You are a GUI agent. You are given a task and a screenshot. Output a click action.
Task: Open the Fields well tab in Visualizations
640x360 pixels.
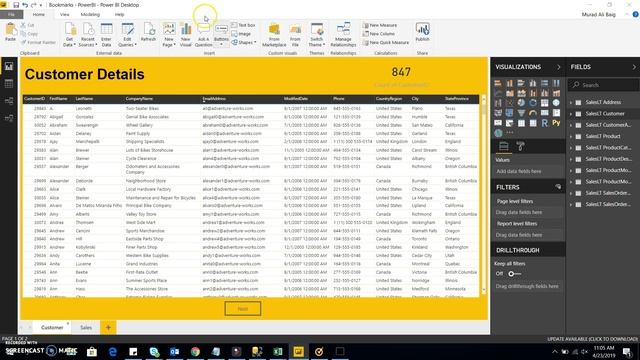[x=504, y=146]
